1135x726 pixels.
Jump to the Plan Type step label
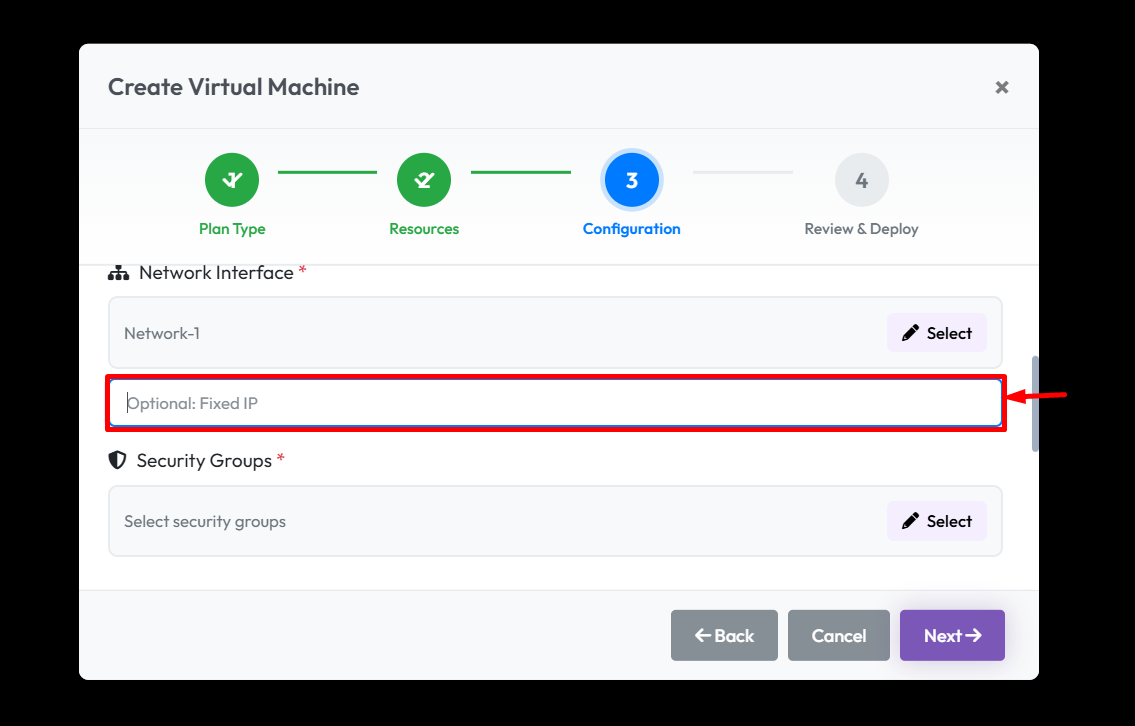pyautogui.click(x=232, y=229)
